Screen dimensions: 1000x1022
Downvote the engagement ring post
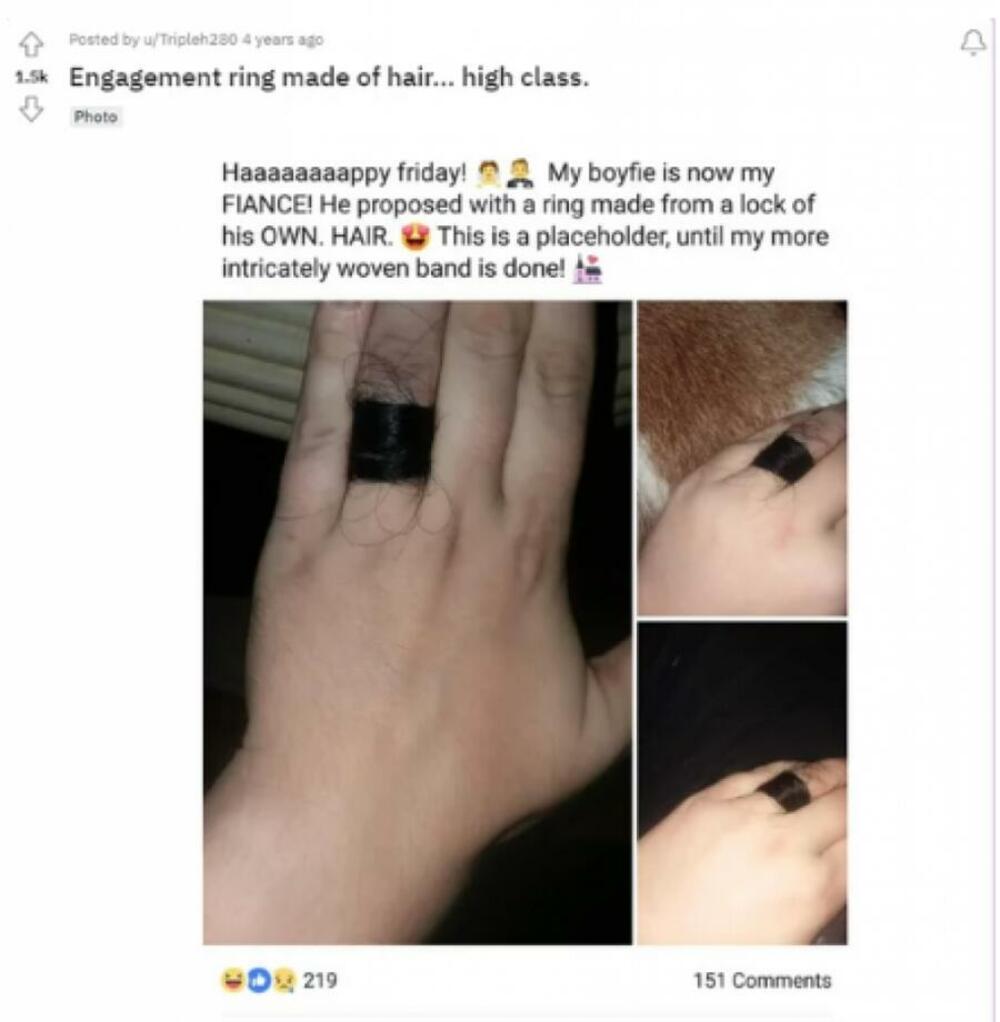pyautogui.click(x=31, y=109)
